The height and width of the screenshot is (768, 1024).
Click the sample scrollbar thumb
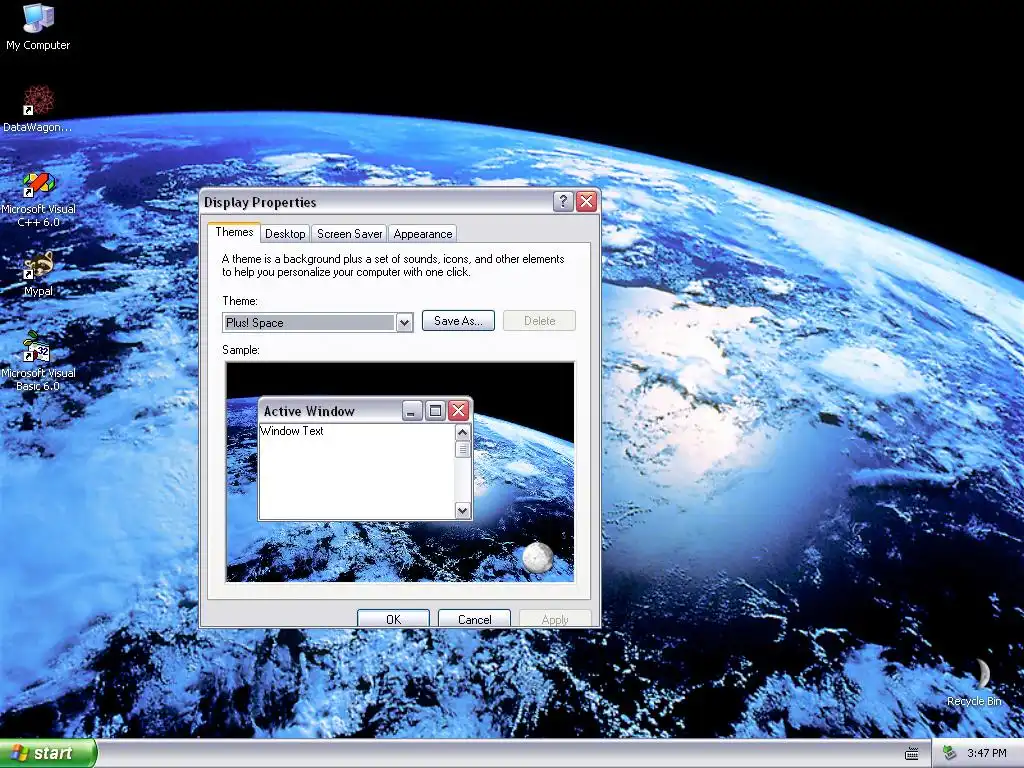click(462, 449)
